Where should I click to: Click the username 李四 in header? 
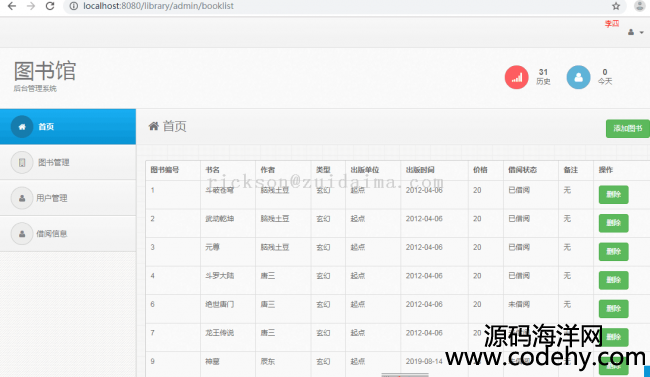pyautogui.click(x=612, y=24)
